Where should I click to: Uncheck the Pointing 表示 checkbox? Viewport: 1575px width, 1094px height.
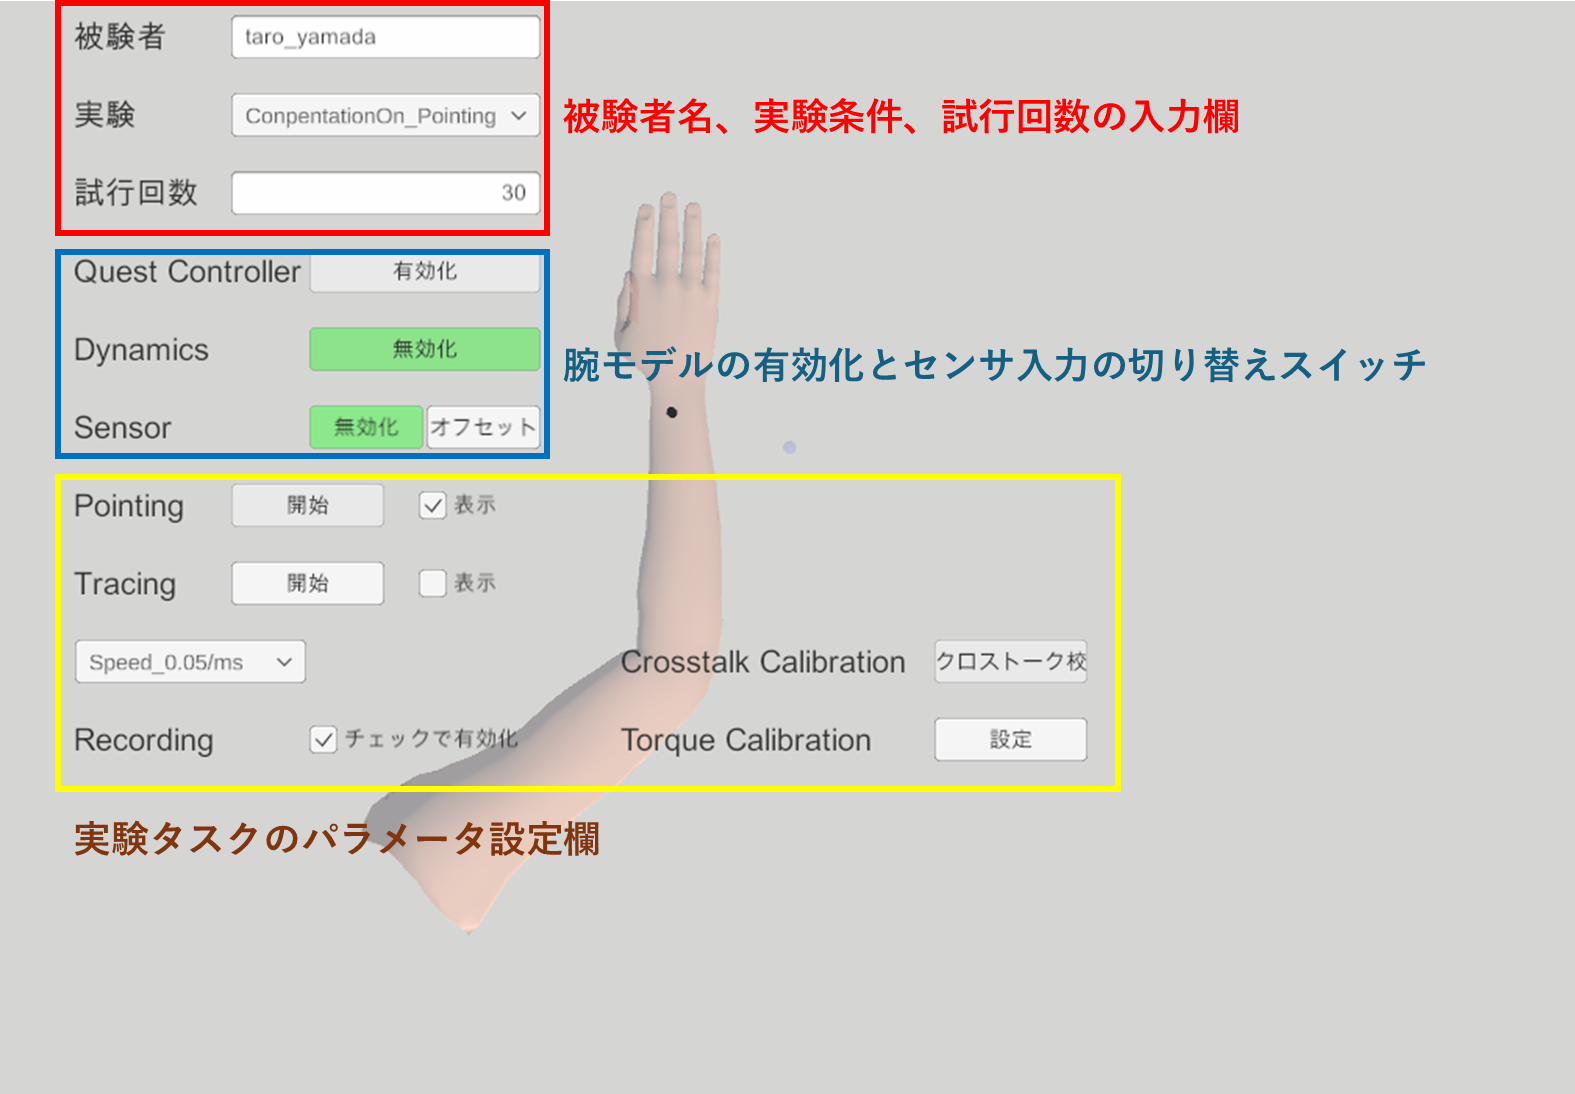432,505
